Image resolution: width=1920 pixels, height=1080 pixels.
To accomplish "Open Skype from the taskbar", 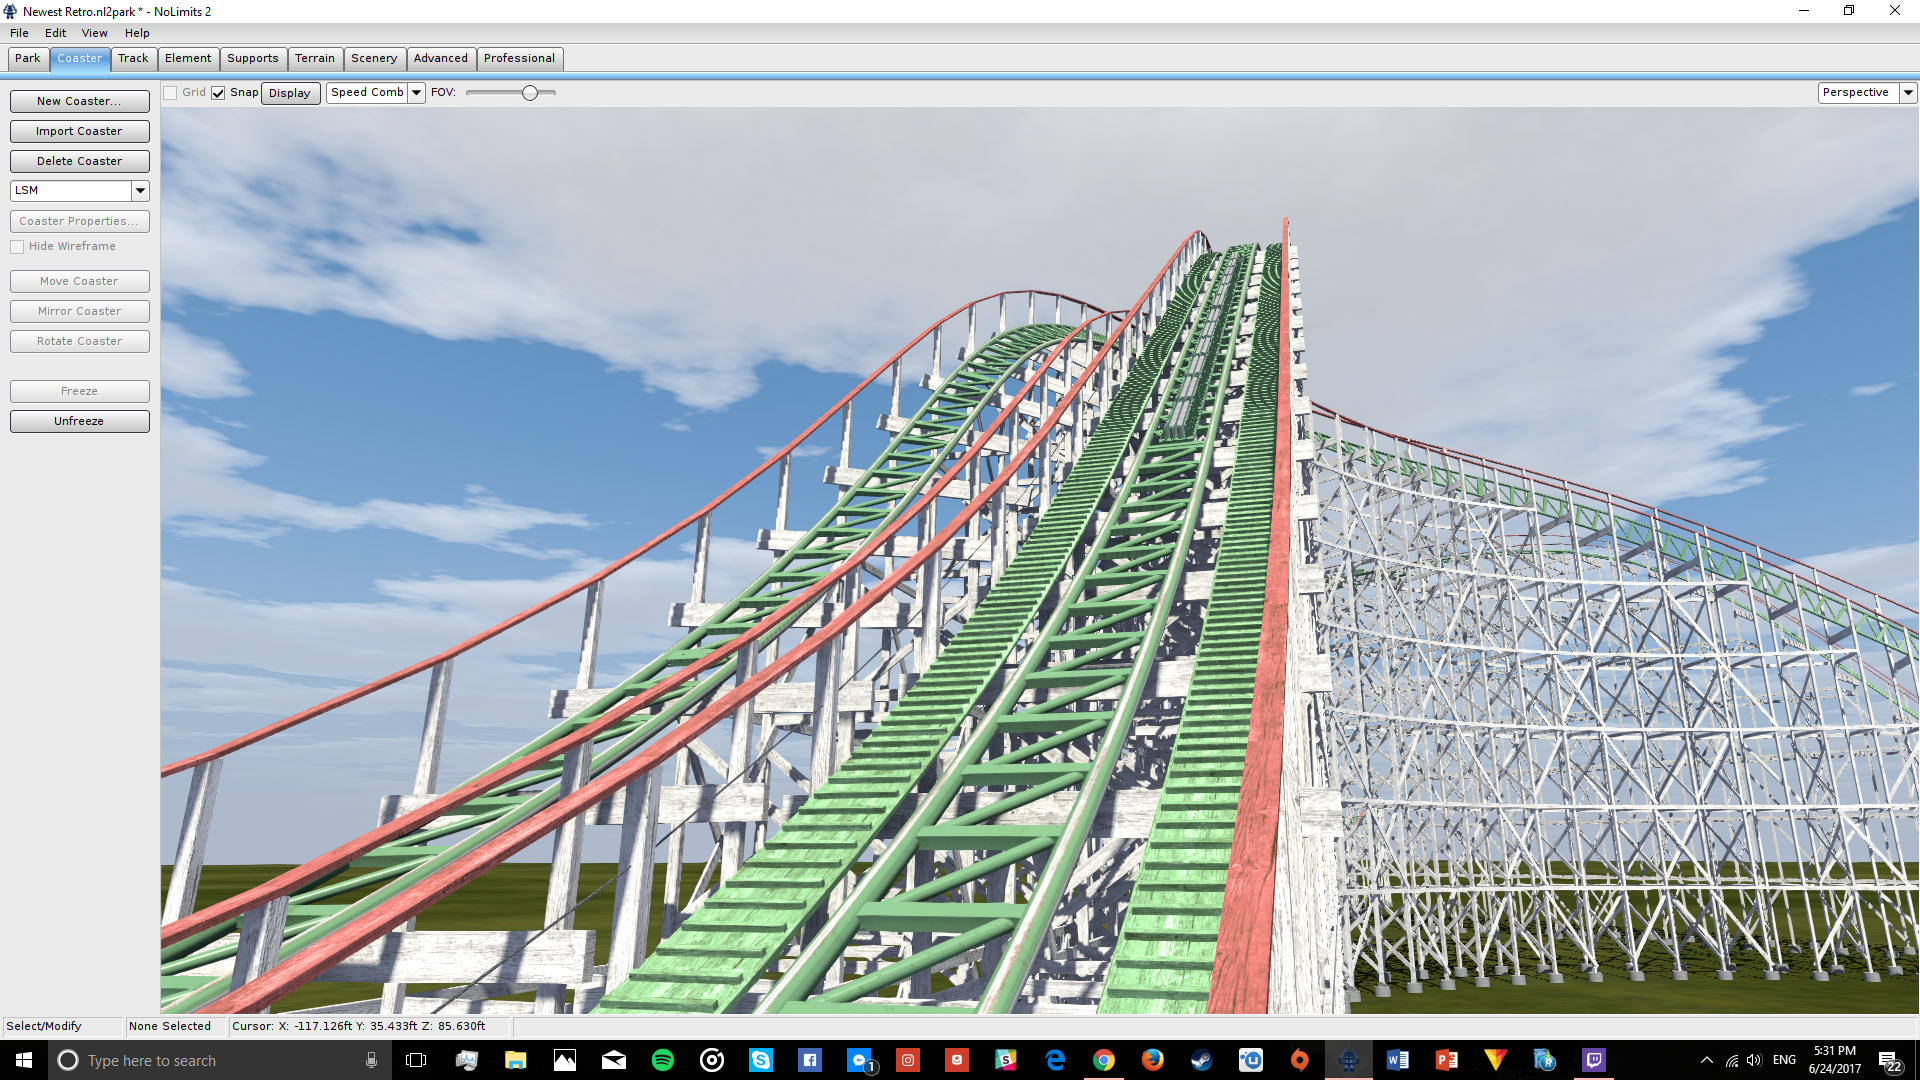I will click(x=760, y=1060).
